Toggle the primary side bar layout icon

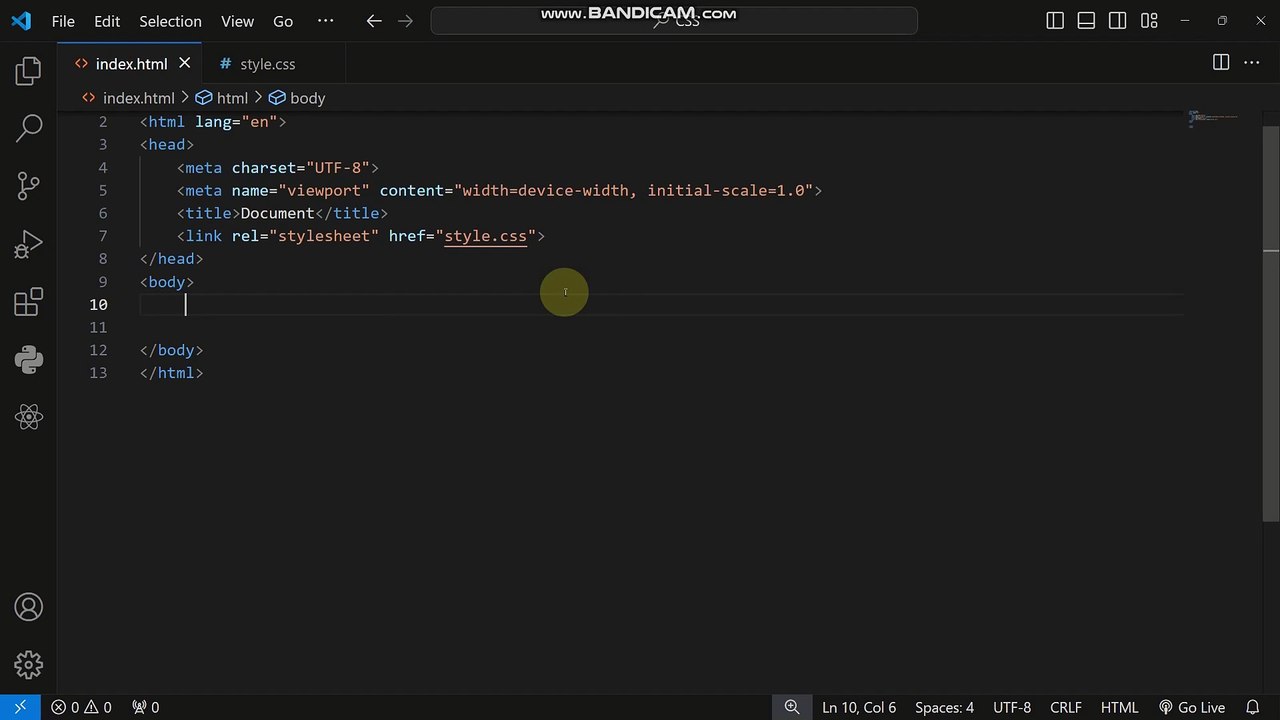1055,21
